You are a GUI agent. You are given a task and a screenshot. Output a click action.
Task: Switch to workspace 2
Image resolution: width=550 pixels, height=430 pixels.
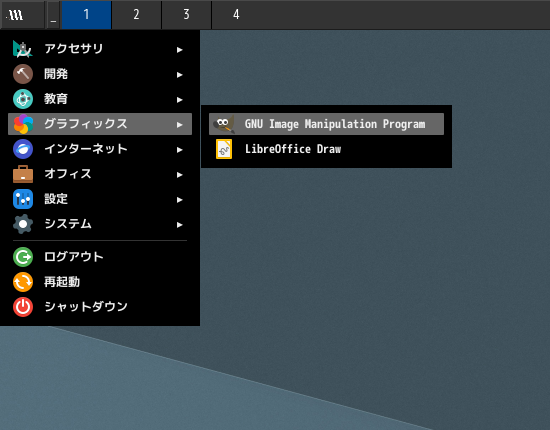click(x=136, y=15)
